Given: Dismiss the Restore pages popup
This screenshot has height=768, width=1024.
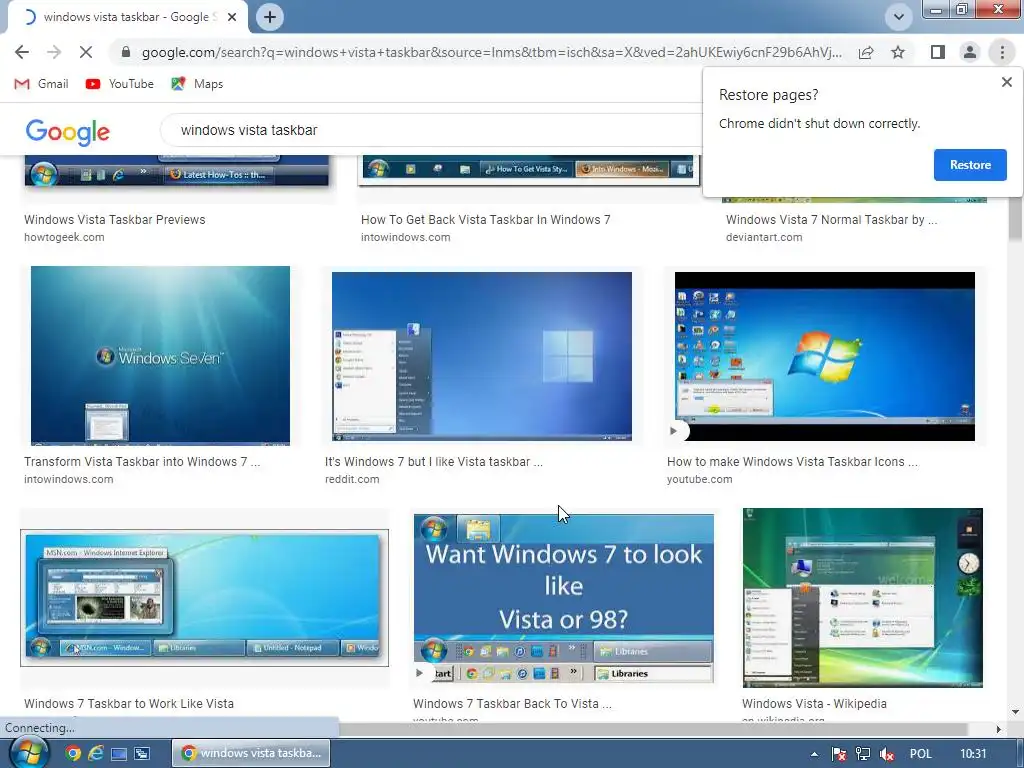Looking at the screenshot, I should coord(1006,82).
